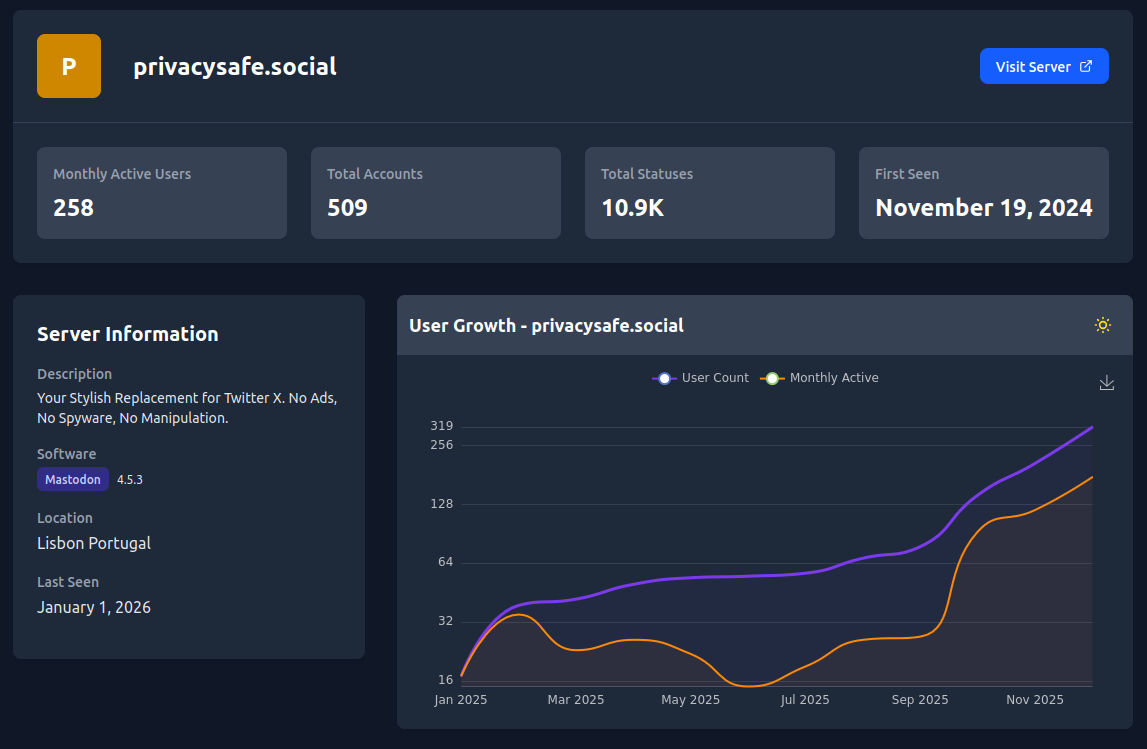Select the User Growth chart title
The image size is (1147, 749).
pos(547,325)
